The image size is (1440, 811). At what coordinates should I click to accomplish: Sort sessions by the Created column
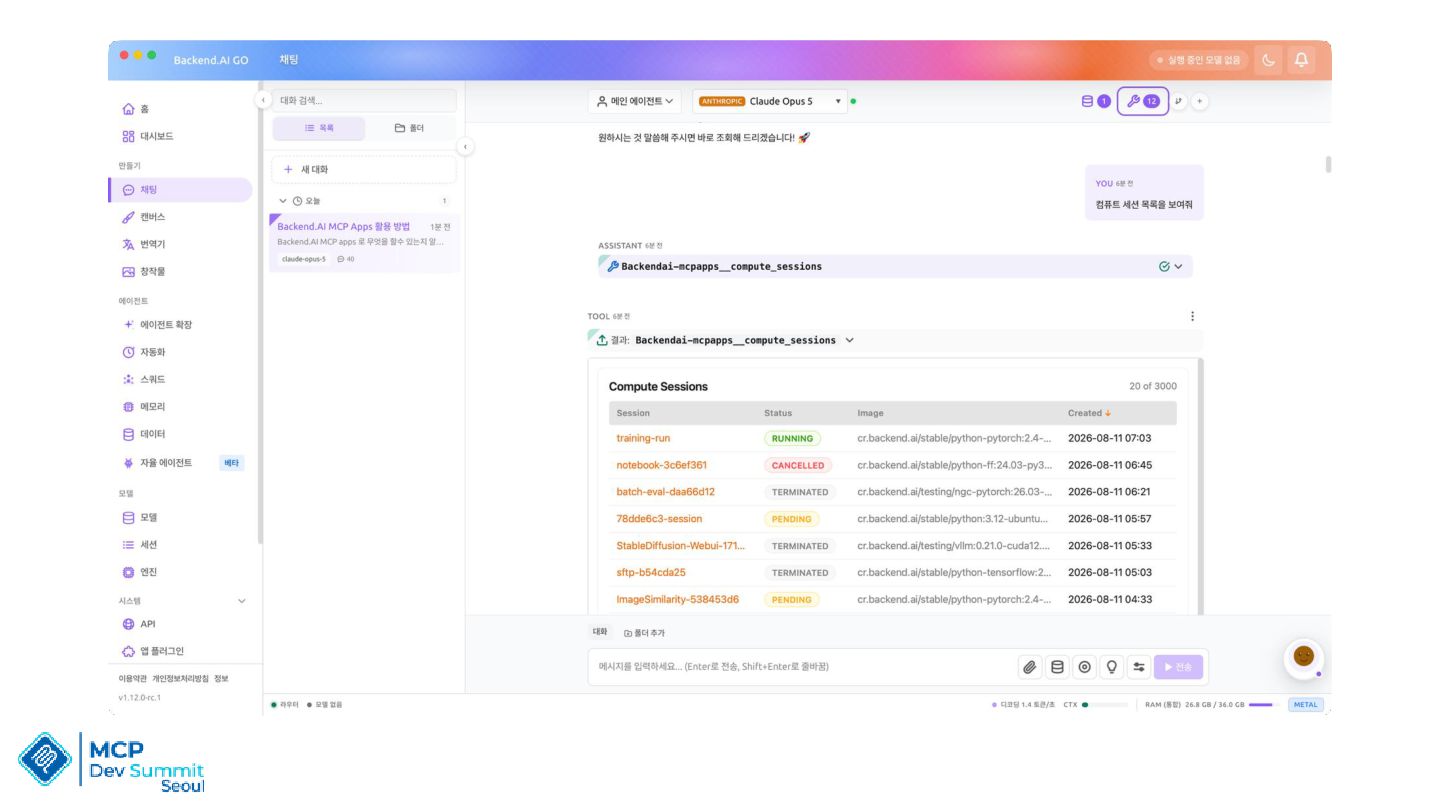tap(1089, 413)
